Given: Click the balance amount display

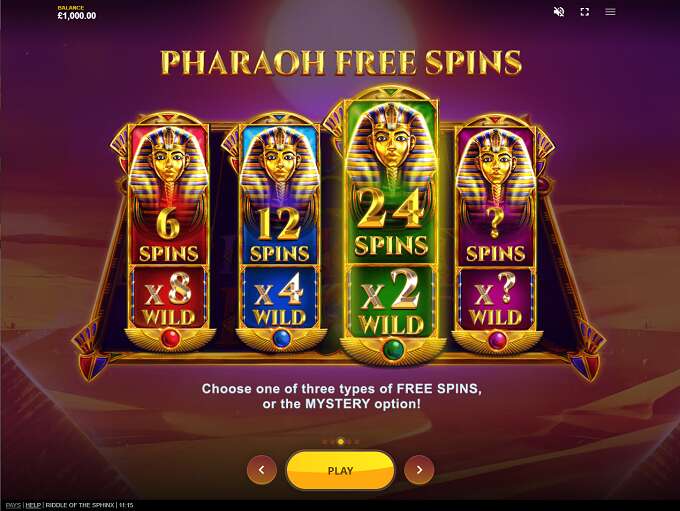Looking at the screenshot, I should coord(77,16).
